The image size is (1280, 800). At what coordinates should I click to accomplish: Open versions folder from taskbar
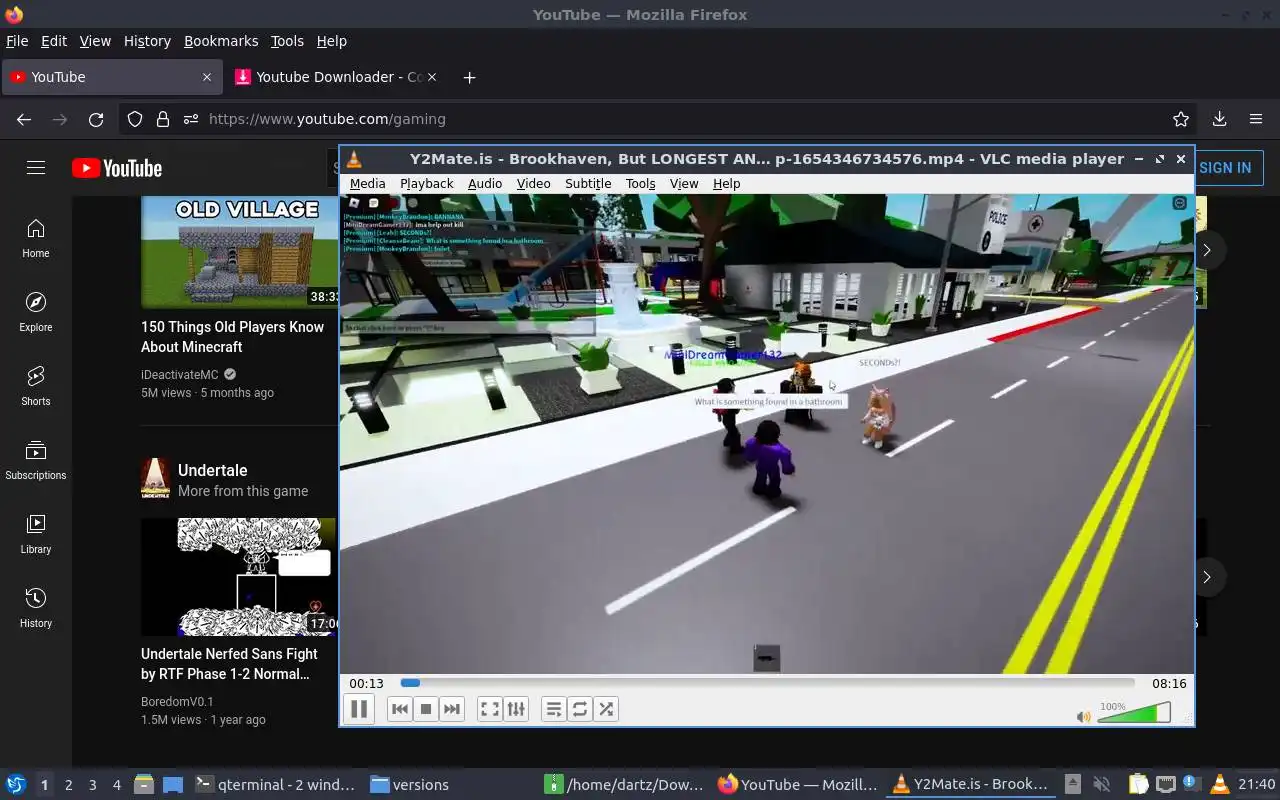(410, 785)
